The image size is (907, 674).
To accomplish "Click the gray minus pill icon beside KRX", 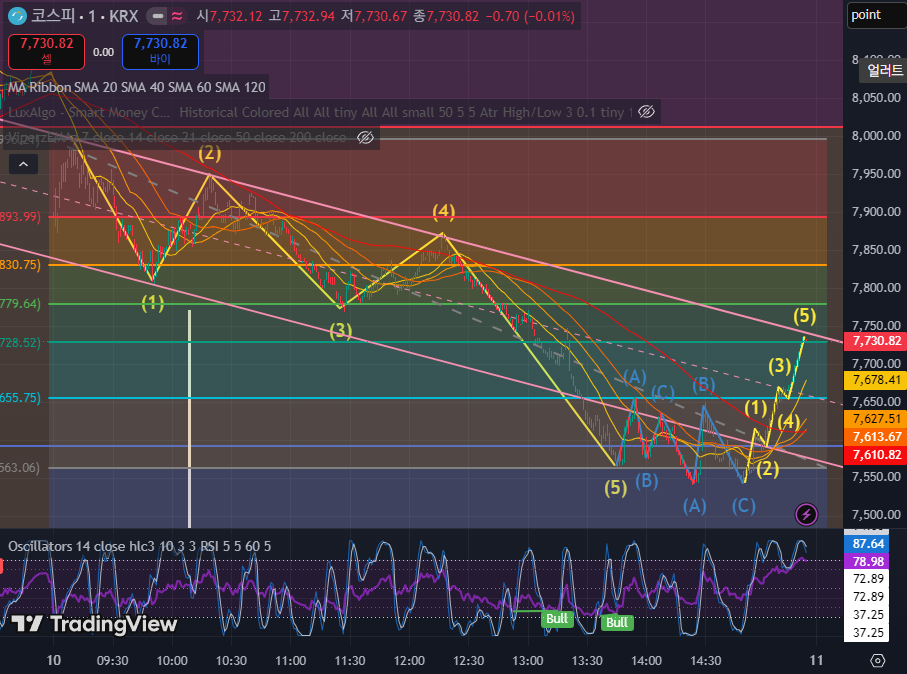I will (157, 16).
